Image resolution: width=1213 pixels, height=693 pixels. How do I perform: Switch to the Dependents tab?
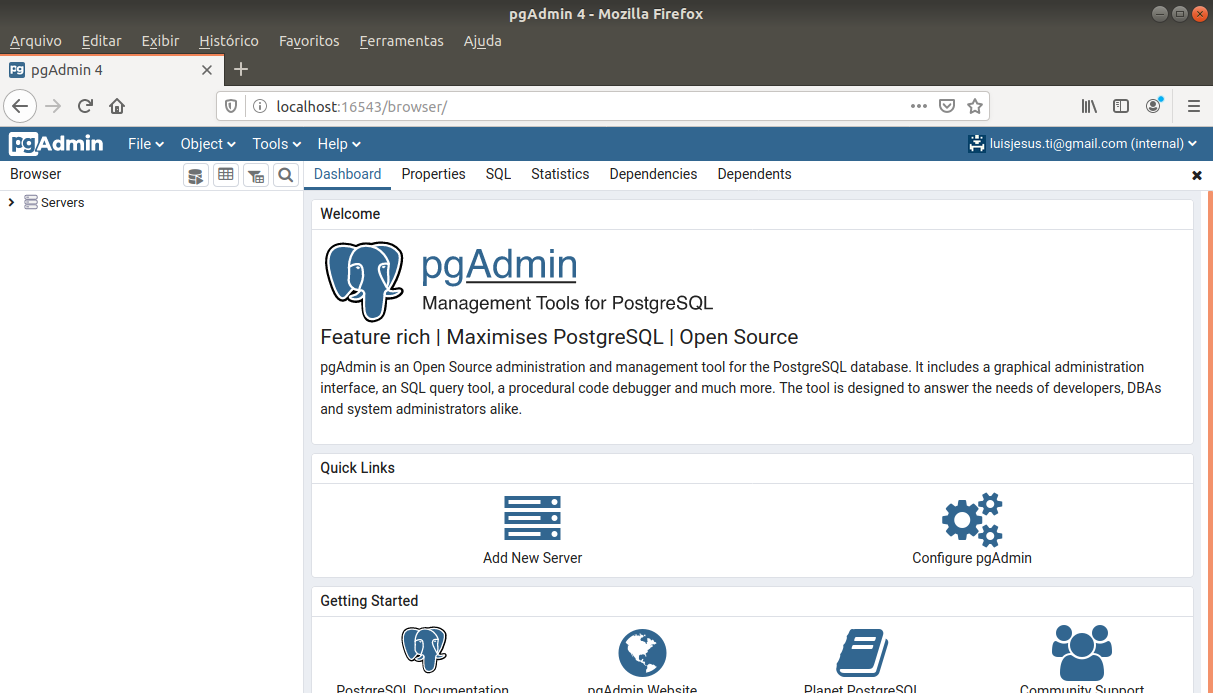[x=754, y=174]
